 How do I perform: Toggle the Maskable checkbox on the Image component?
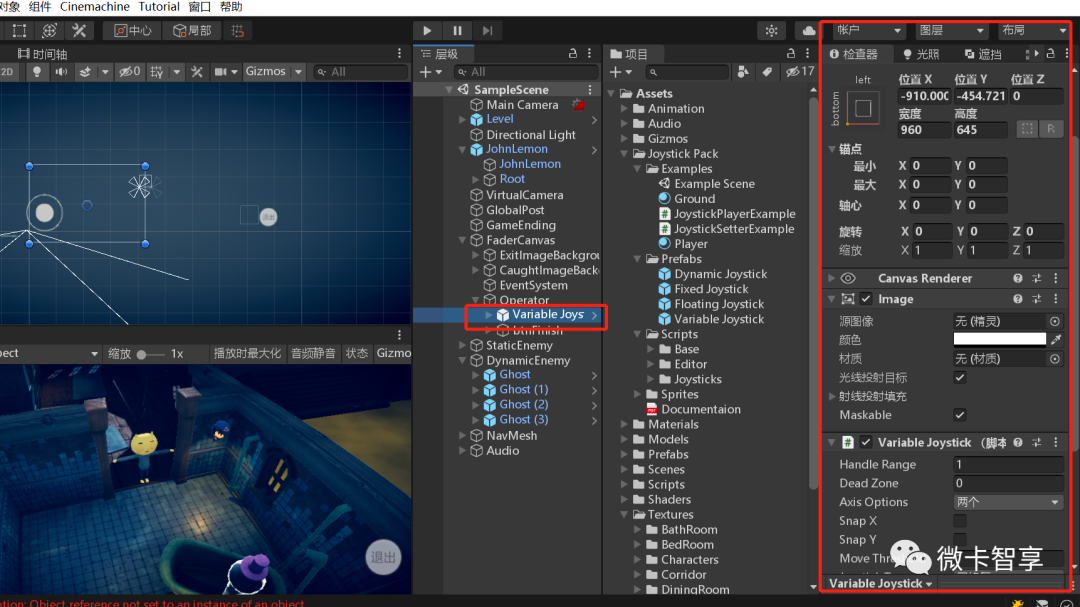click(x=959, y=414)
